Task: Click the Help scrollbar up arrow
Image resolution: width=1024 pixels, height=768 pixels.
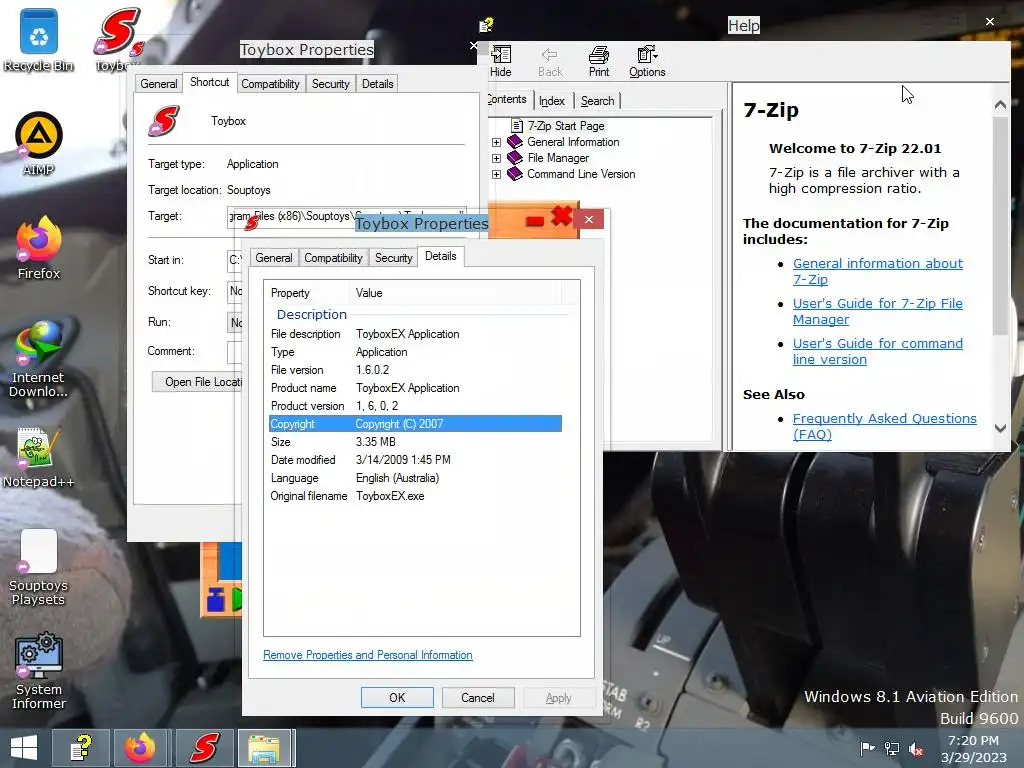Action: point(1000,104)
